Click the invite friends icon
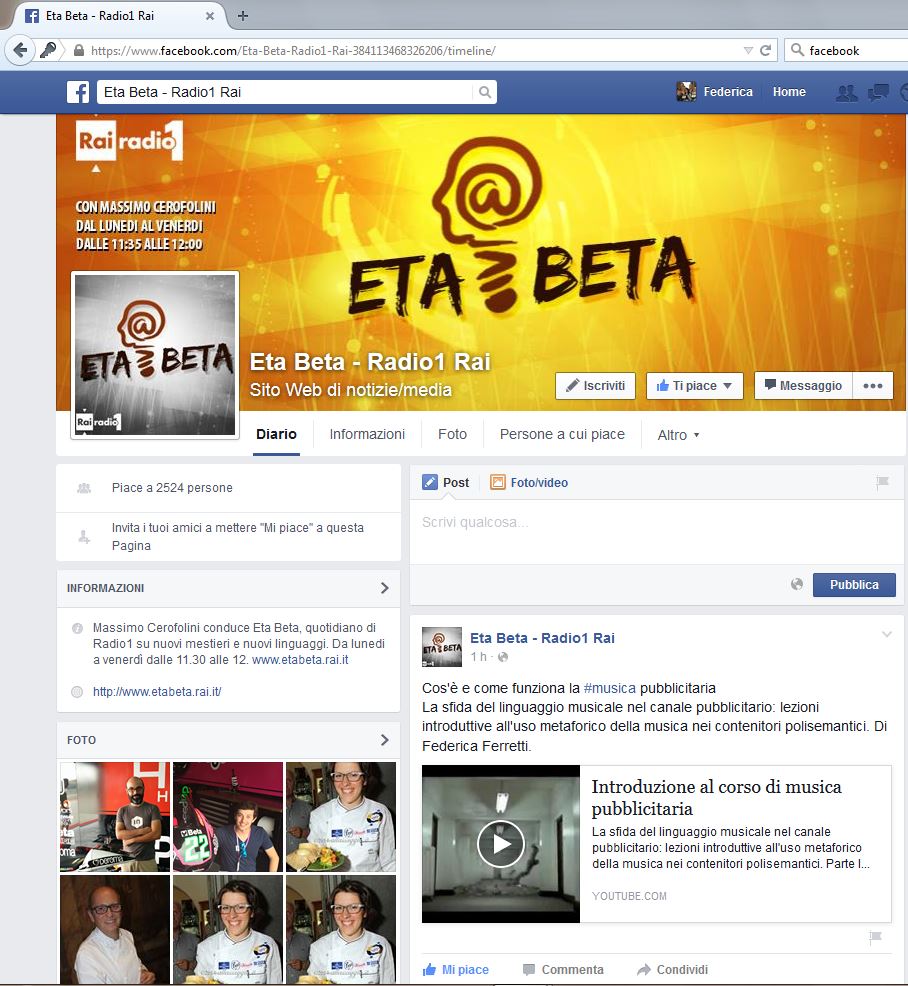Image resolution: width=908 pixels, height=986 pixels. [x=84, y=537]
